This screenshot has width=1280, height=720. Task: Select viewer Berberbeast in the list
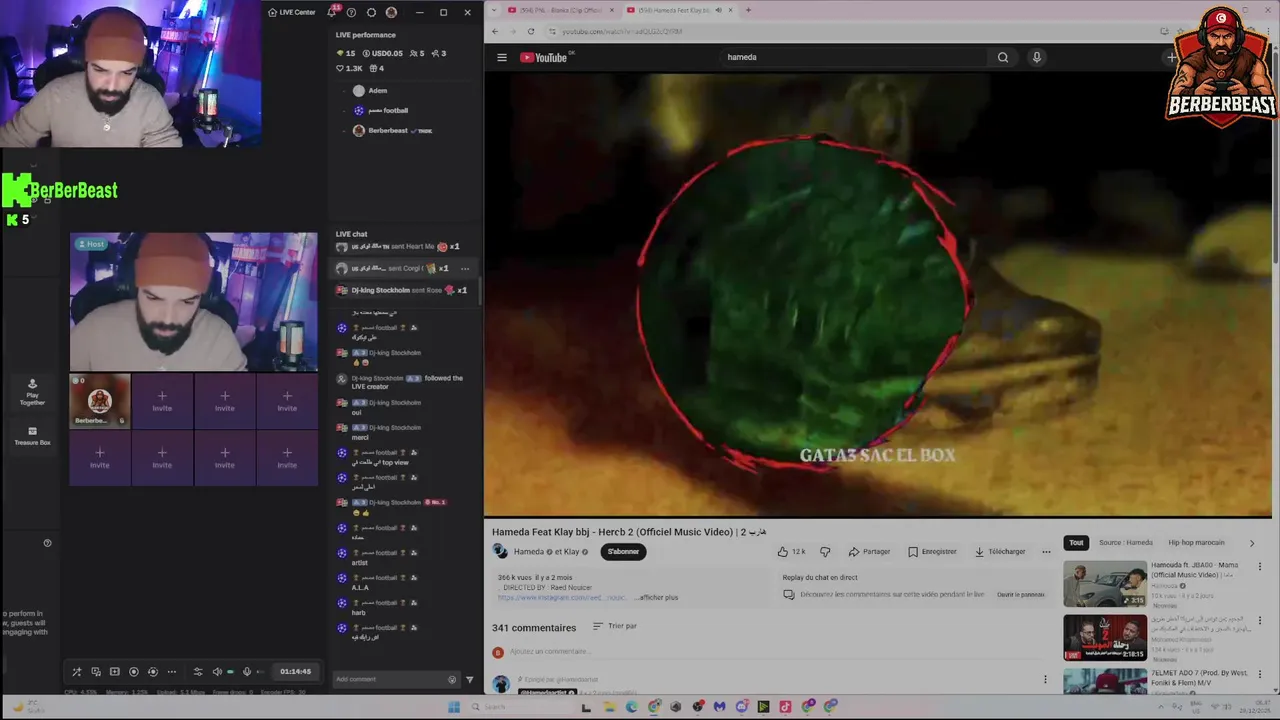coord(392,131)
